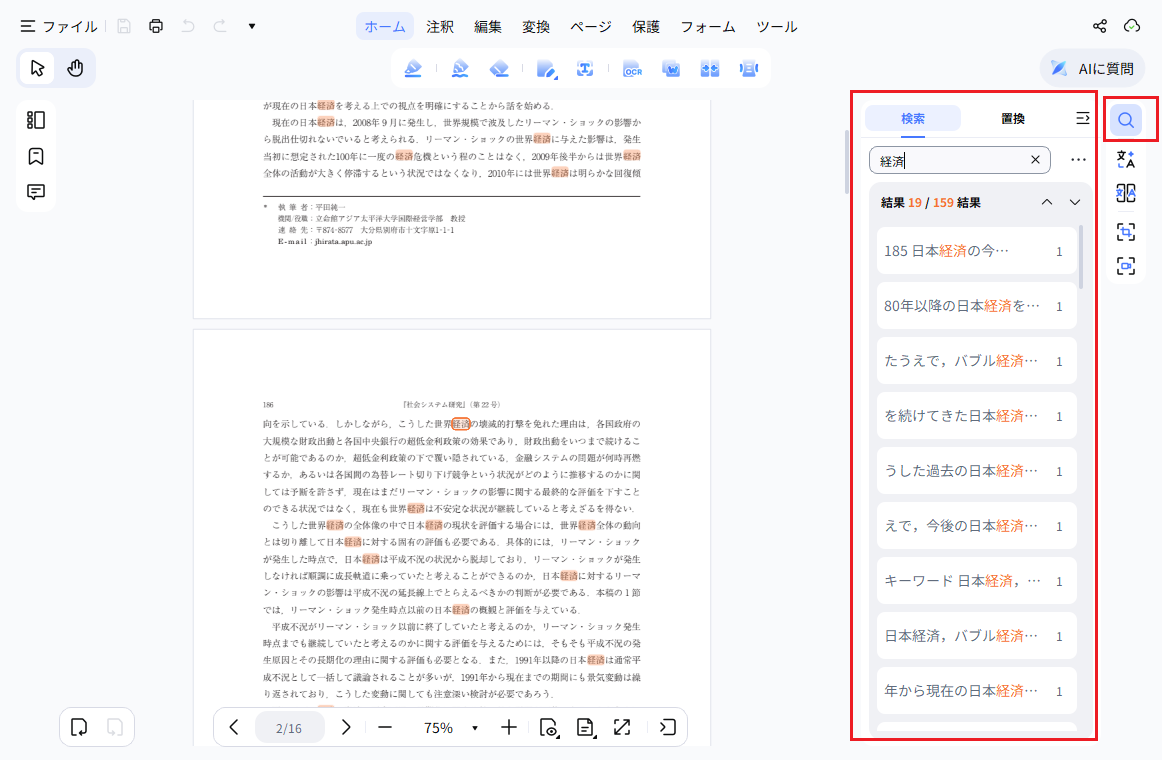This screenshot has height=760, width=1162.
Task: Click the undo arrow icon
Action: (188, 27)
